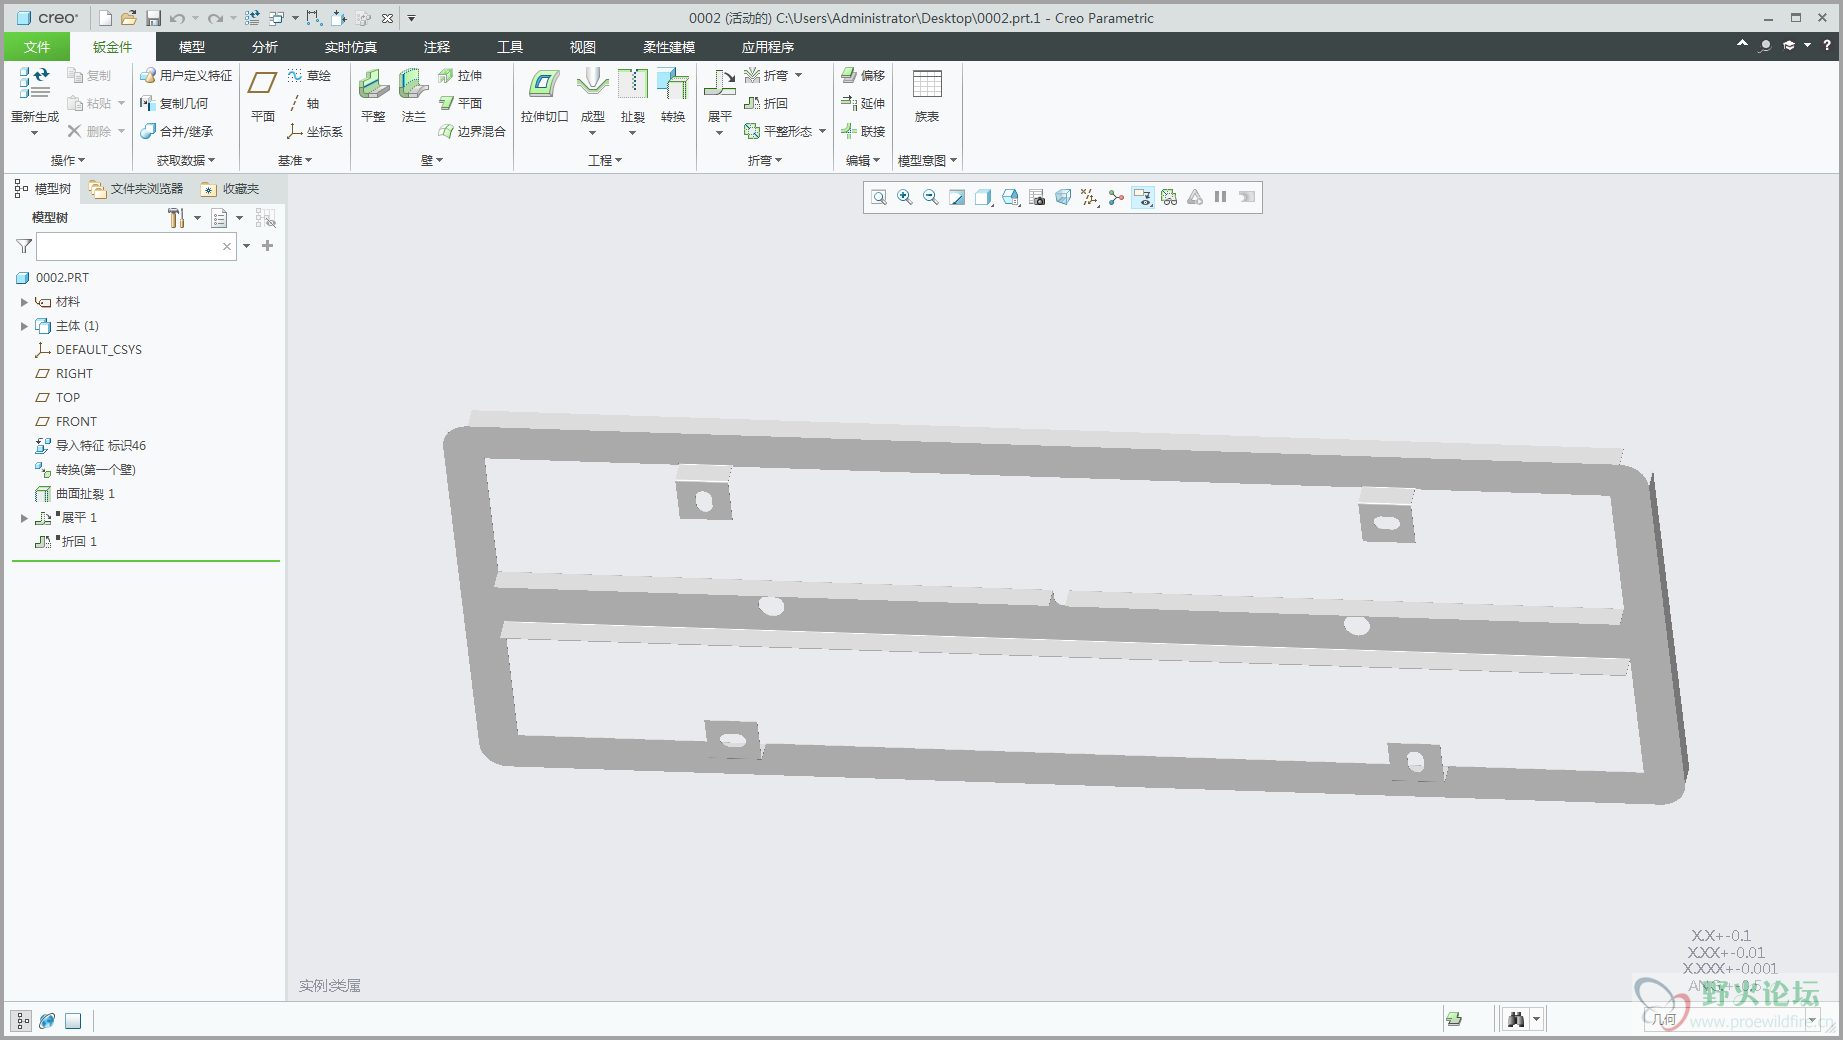
Task: Click the 延伸 extend button
Action: tap(863, 104)
